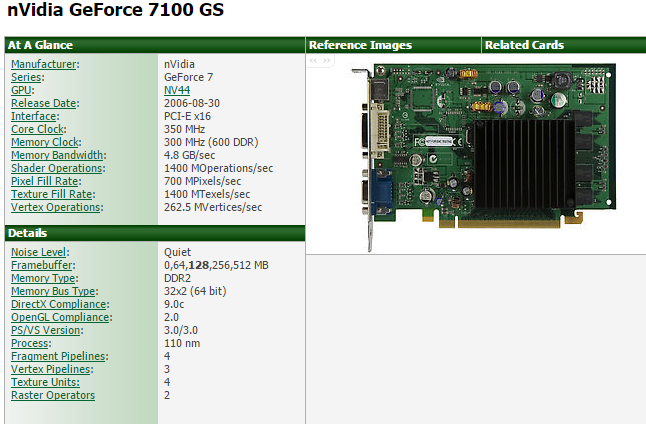
Task: Click the PCI-E x16 interface value
Action: [187, 116]
